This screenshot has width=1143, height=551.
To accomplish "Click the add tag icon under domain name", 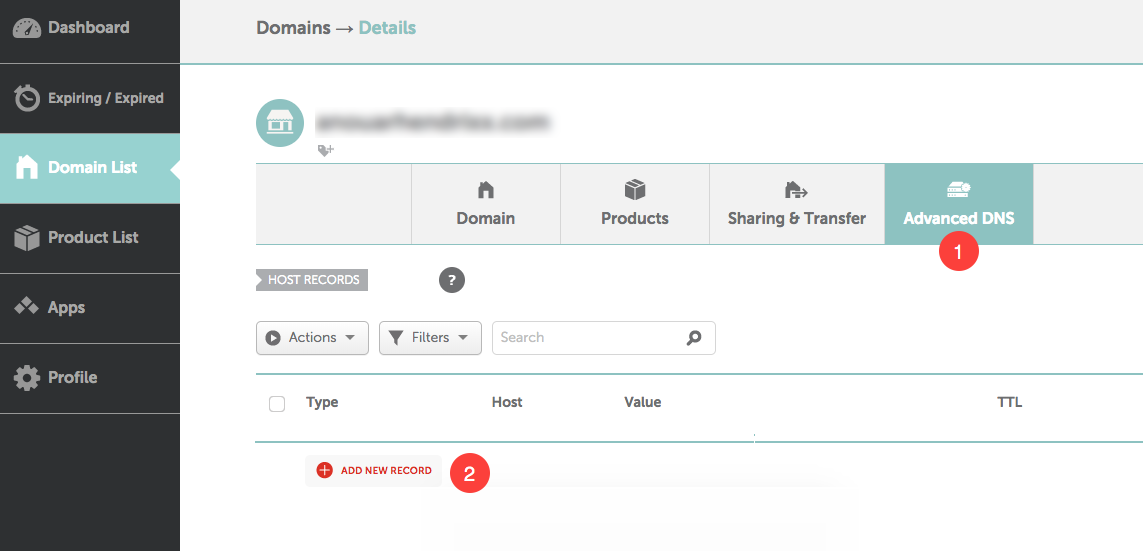I will [326, 150].
